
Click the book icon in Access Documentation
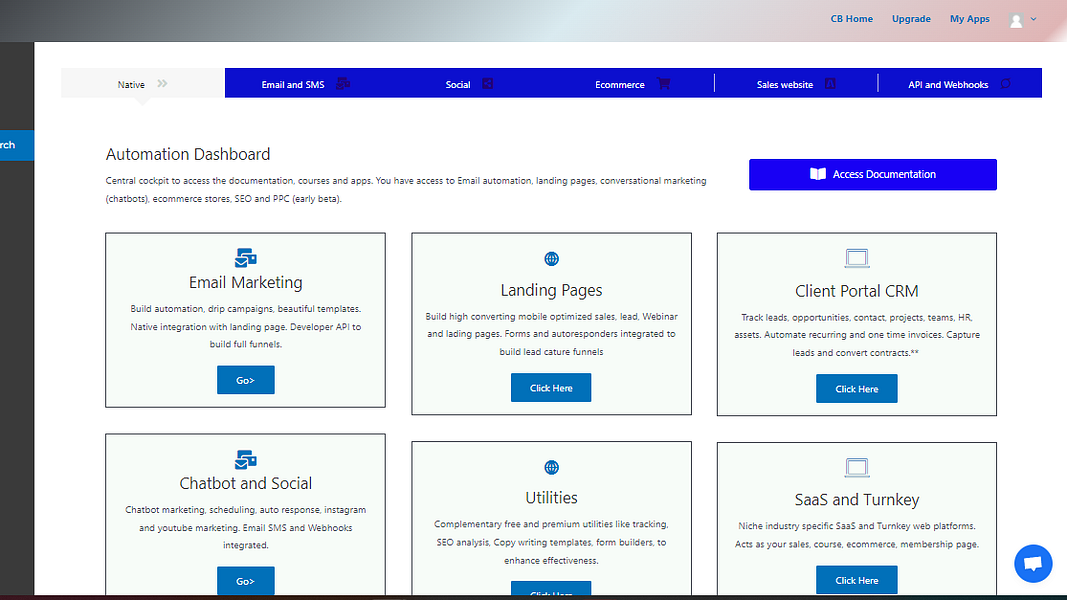click(818, 174)
